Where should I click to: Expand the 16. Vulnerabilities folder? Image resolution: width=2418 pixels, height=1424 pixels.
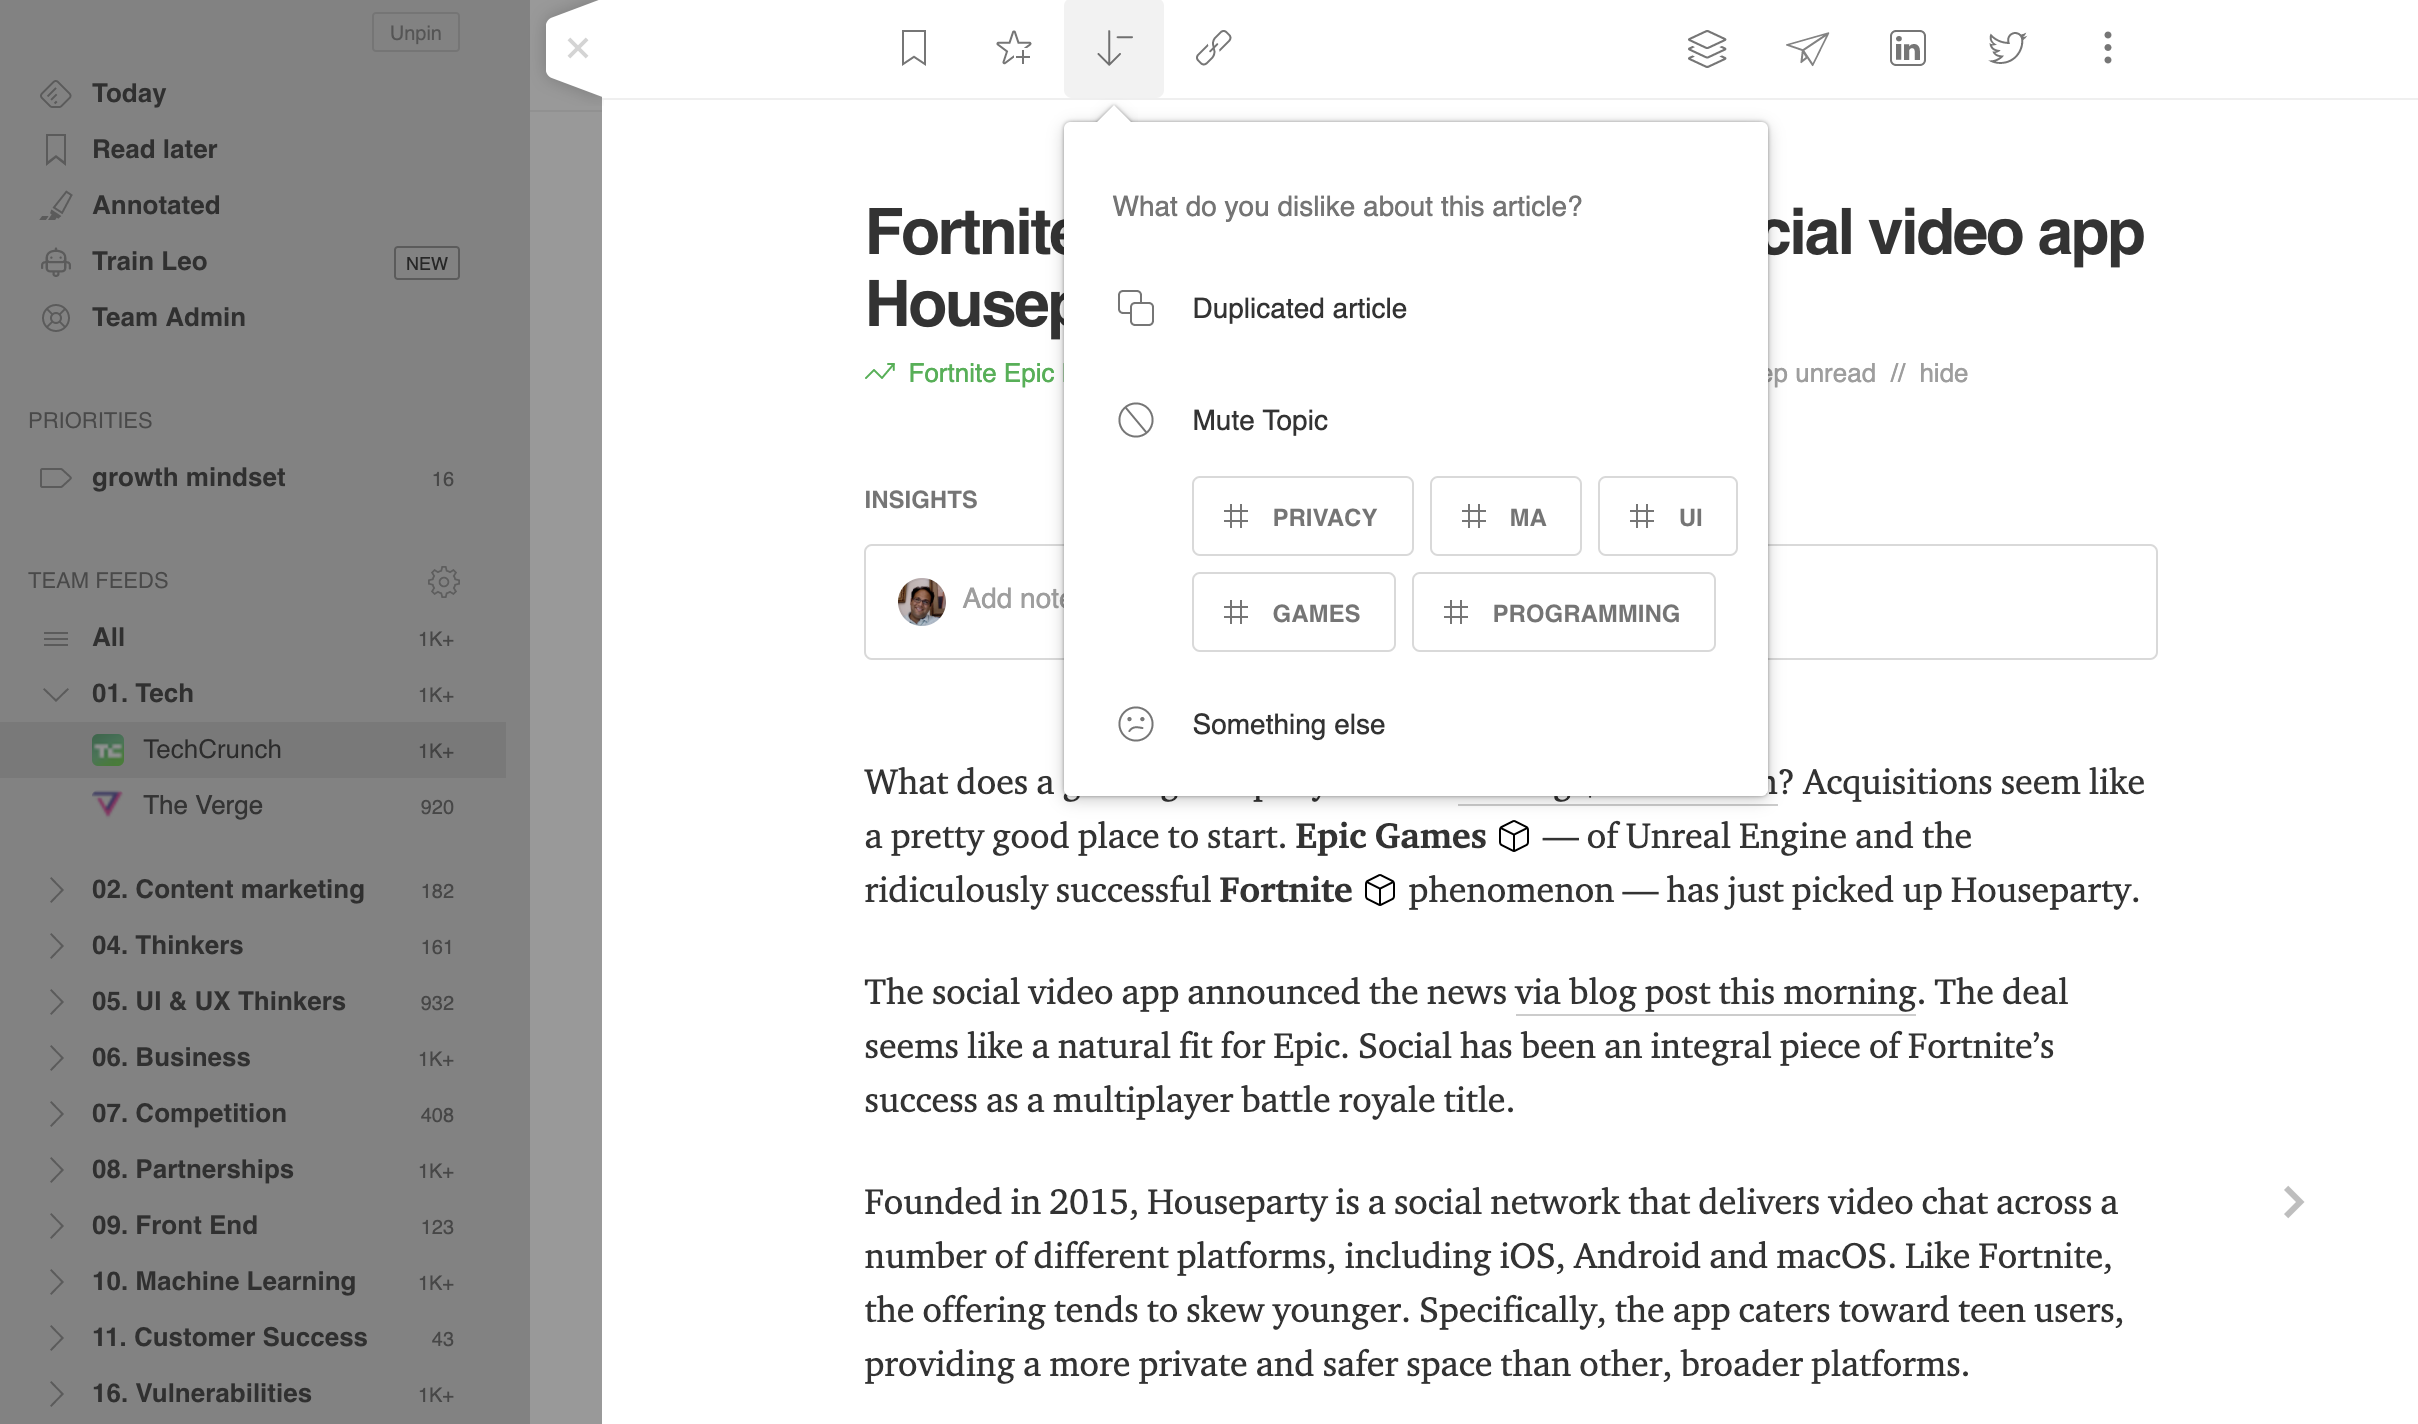56,1393
